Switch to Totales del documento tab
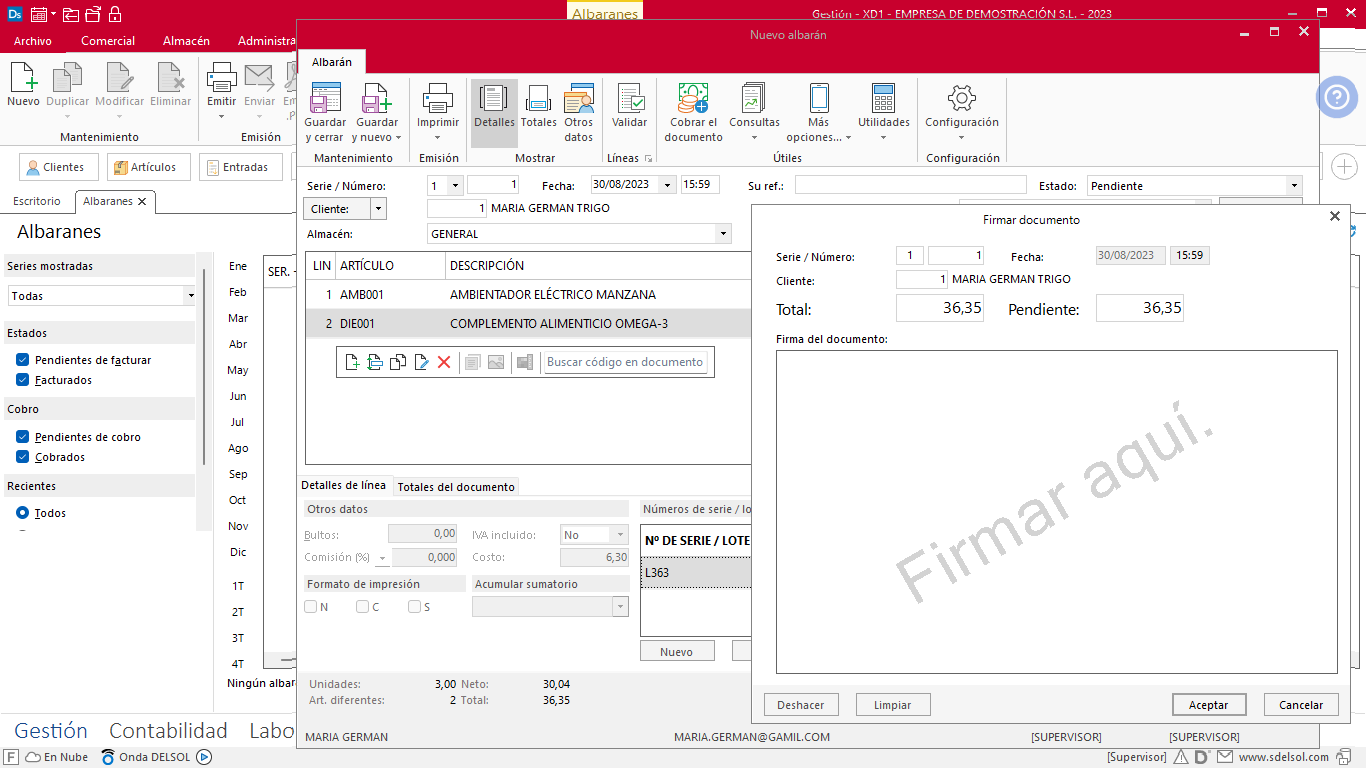The width and height of the screenshot is (1366, 768). tap(456, 487)
